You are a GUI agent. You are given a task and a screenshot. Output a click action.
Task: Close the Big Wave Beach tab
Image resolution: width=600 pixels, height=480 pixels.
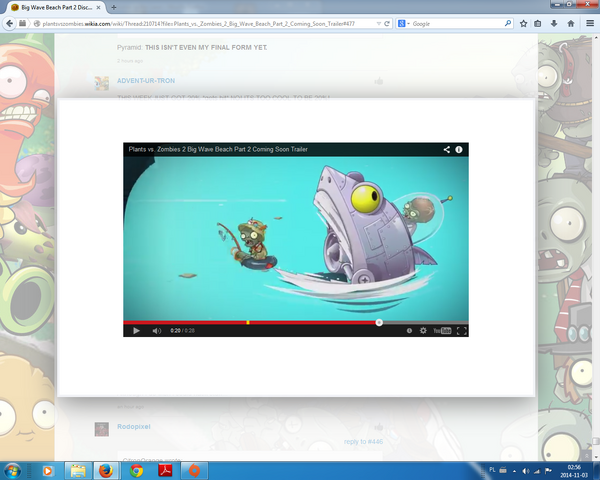click(x=98, y=7)
